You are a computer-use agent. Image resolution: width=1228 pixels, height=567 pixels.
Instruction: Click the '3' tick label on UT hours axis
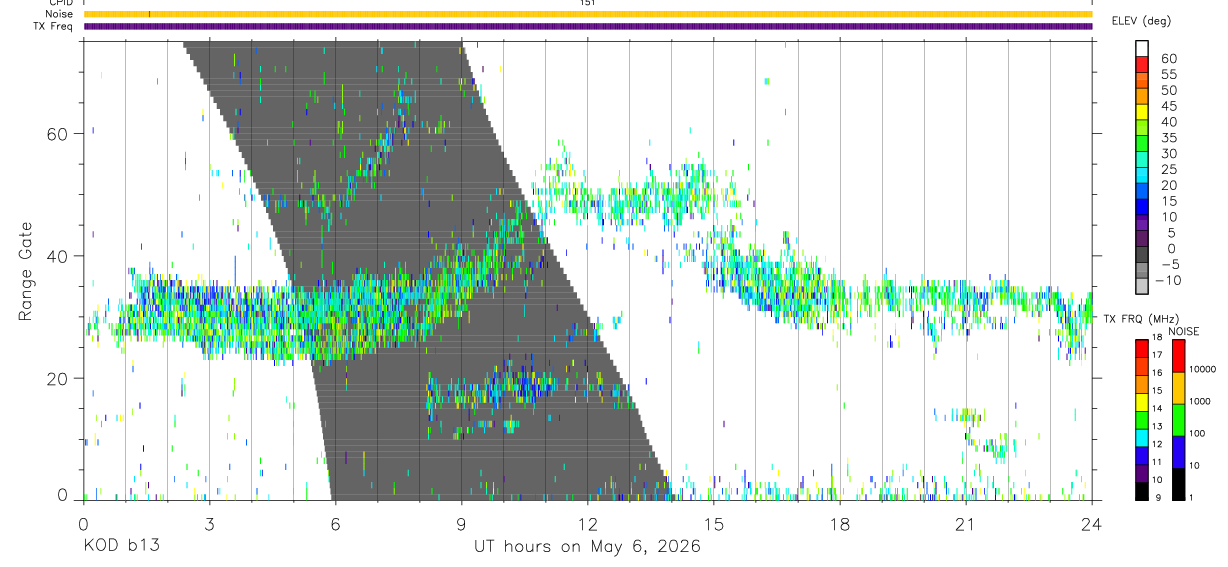pos(209,525)
